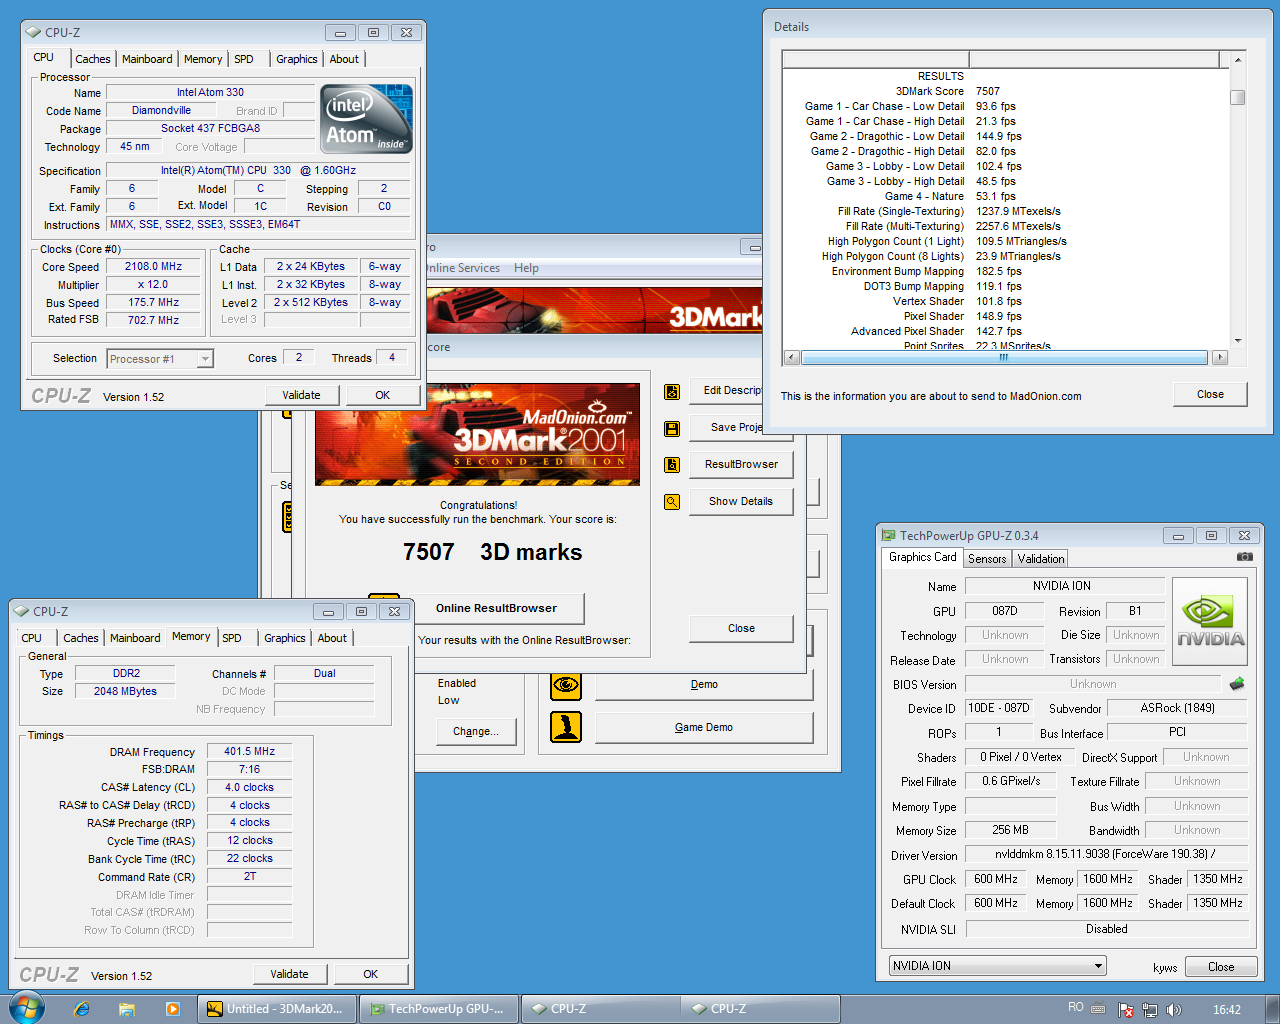Click the volume speaker tray icon
This screenshot has width=1280, height=1024.
click(1174, 1009)
